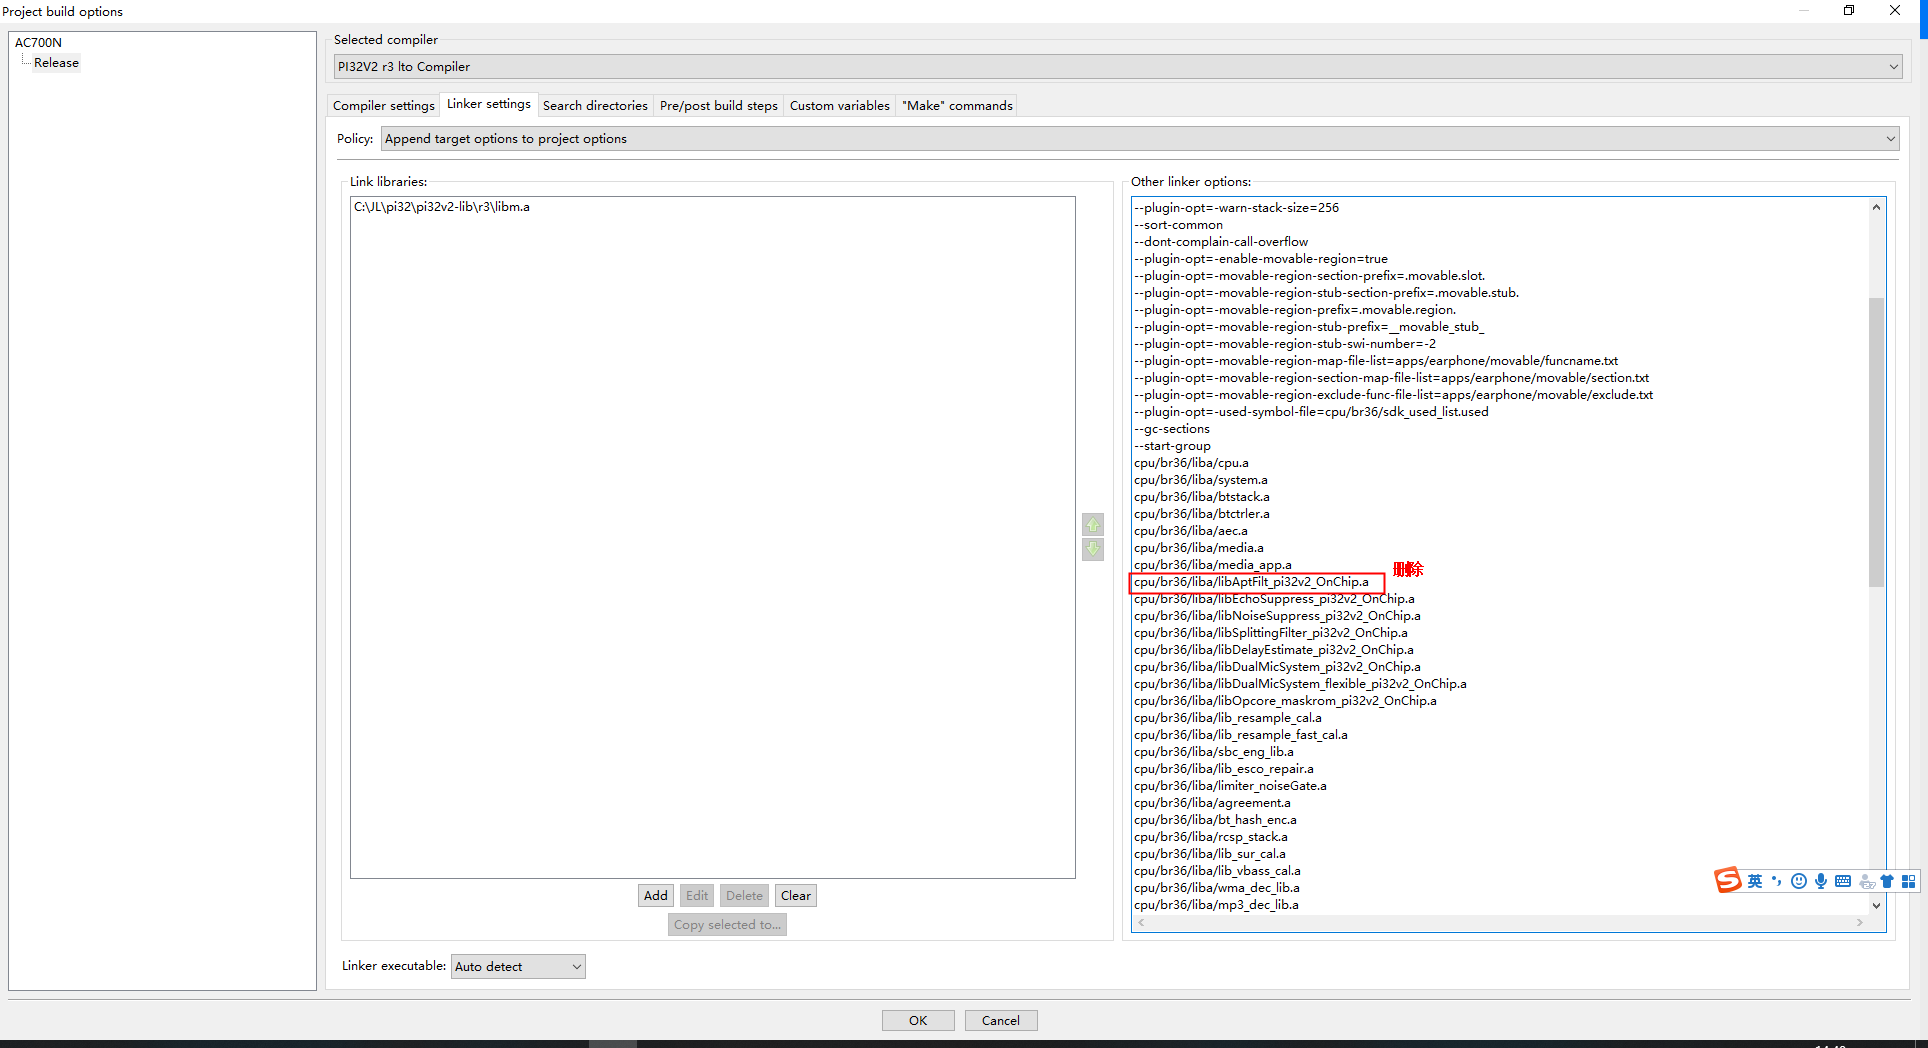1928x1048 pixels.
Task: Switch to Search directories tab
Action: point(595,105)
